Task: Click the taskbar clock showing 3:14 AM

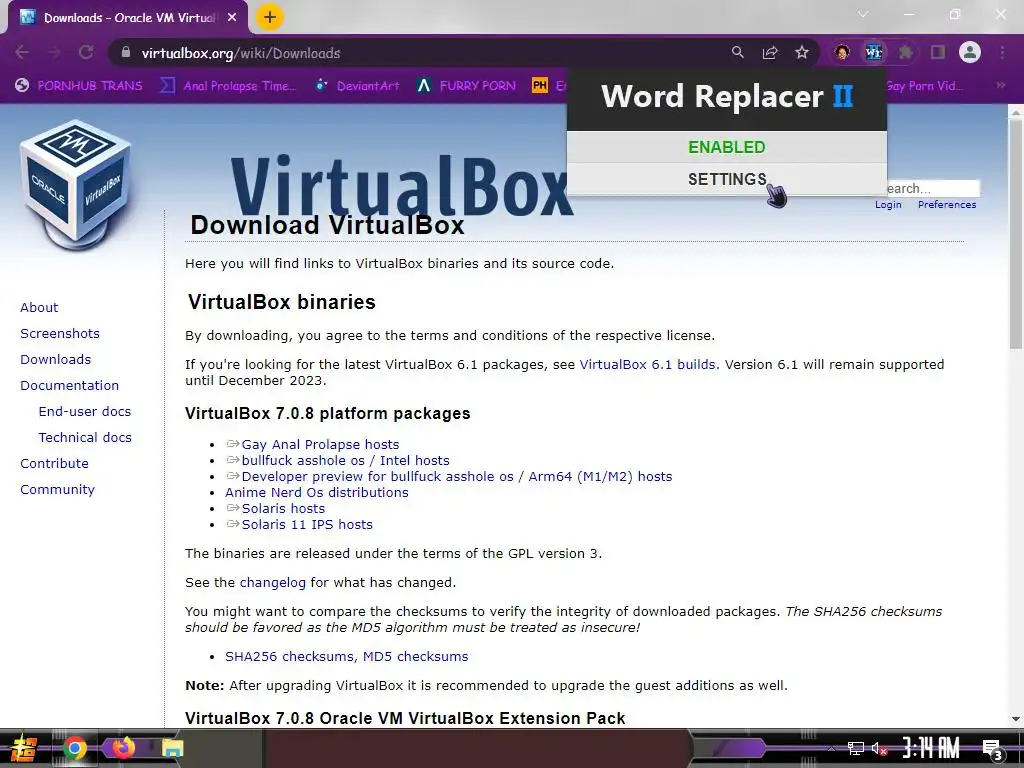Action: [931, 748]
